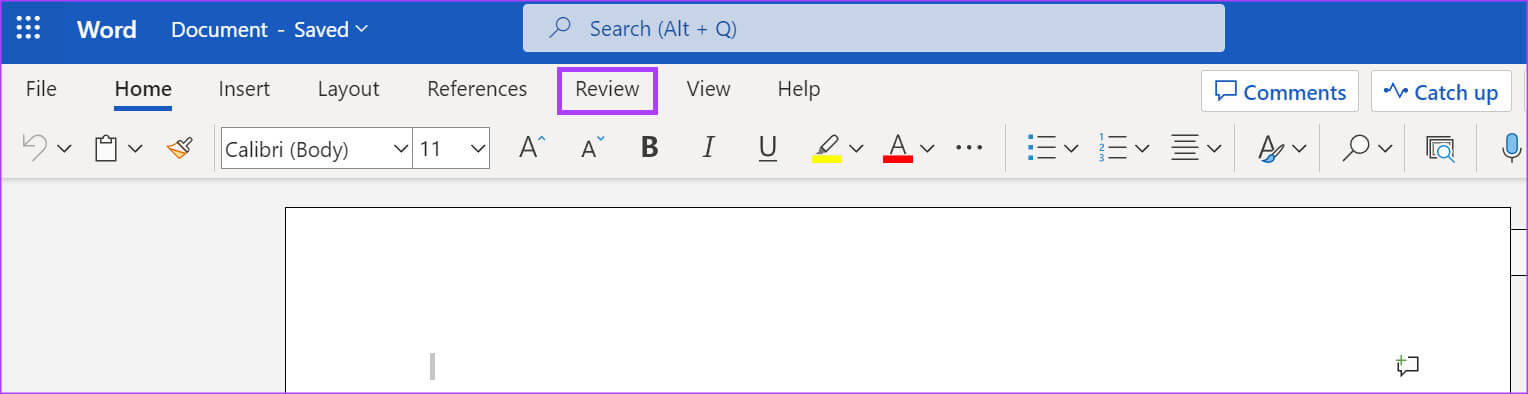Toggle Italic formatting

coord(709,148)
